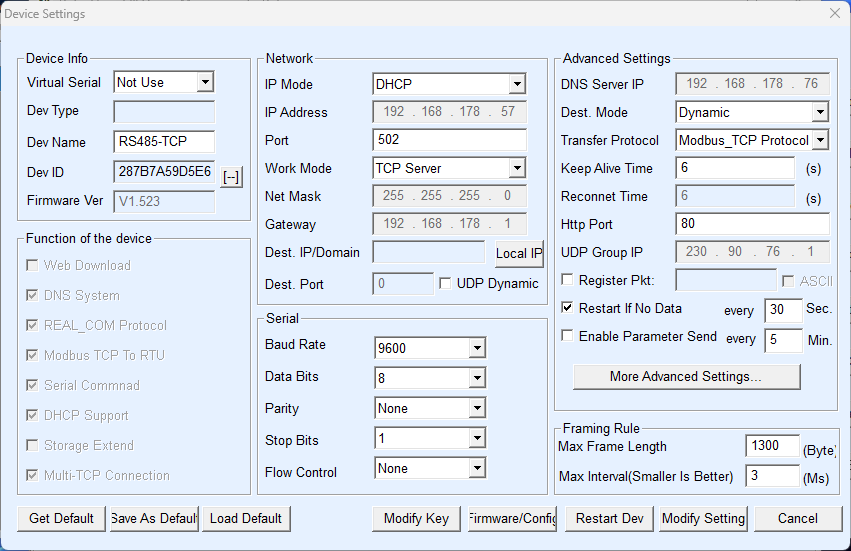The height and width of the screenshot is (551, 851).
Task: Toggle the Multi-TCP Connection checkbox
Action: pos(33,475)
